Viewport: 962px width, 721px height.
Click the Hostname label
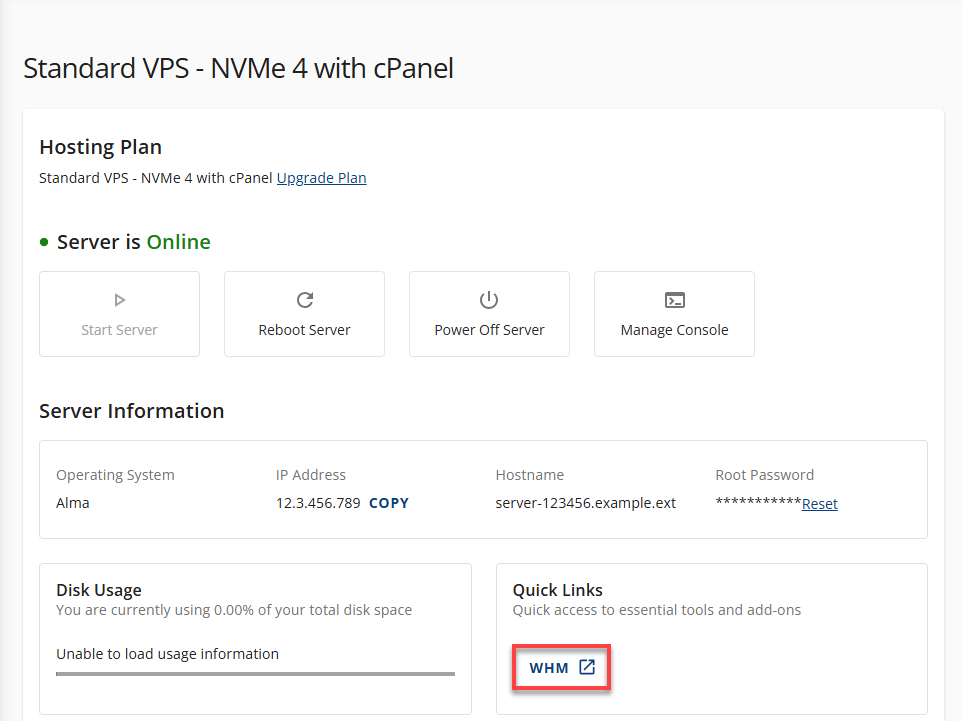(x=529, y=475)
